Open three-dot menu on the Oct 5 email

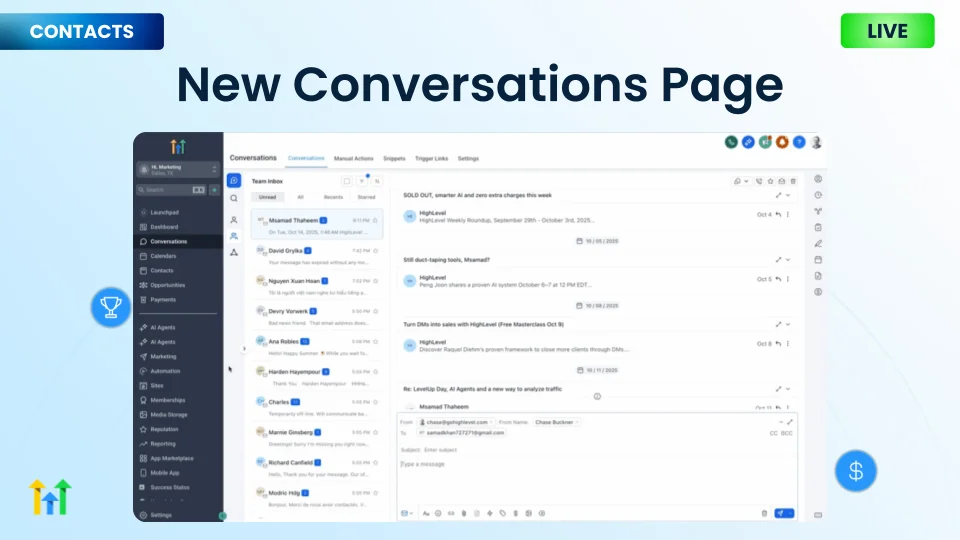coord(788,279)
